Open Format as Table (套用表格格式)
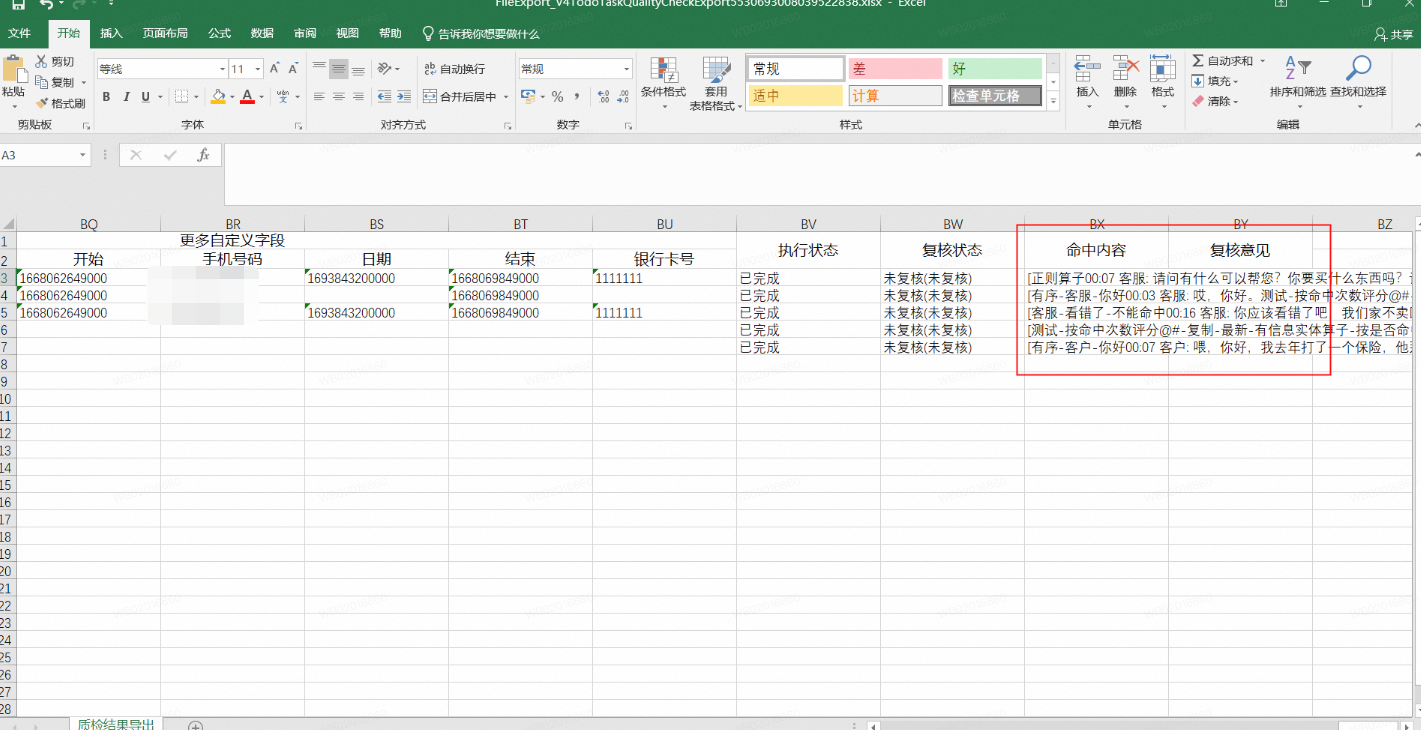Viewport: 1421px width, 730px height. coord(716,82)
